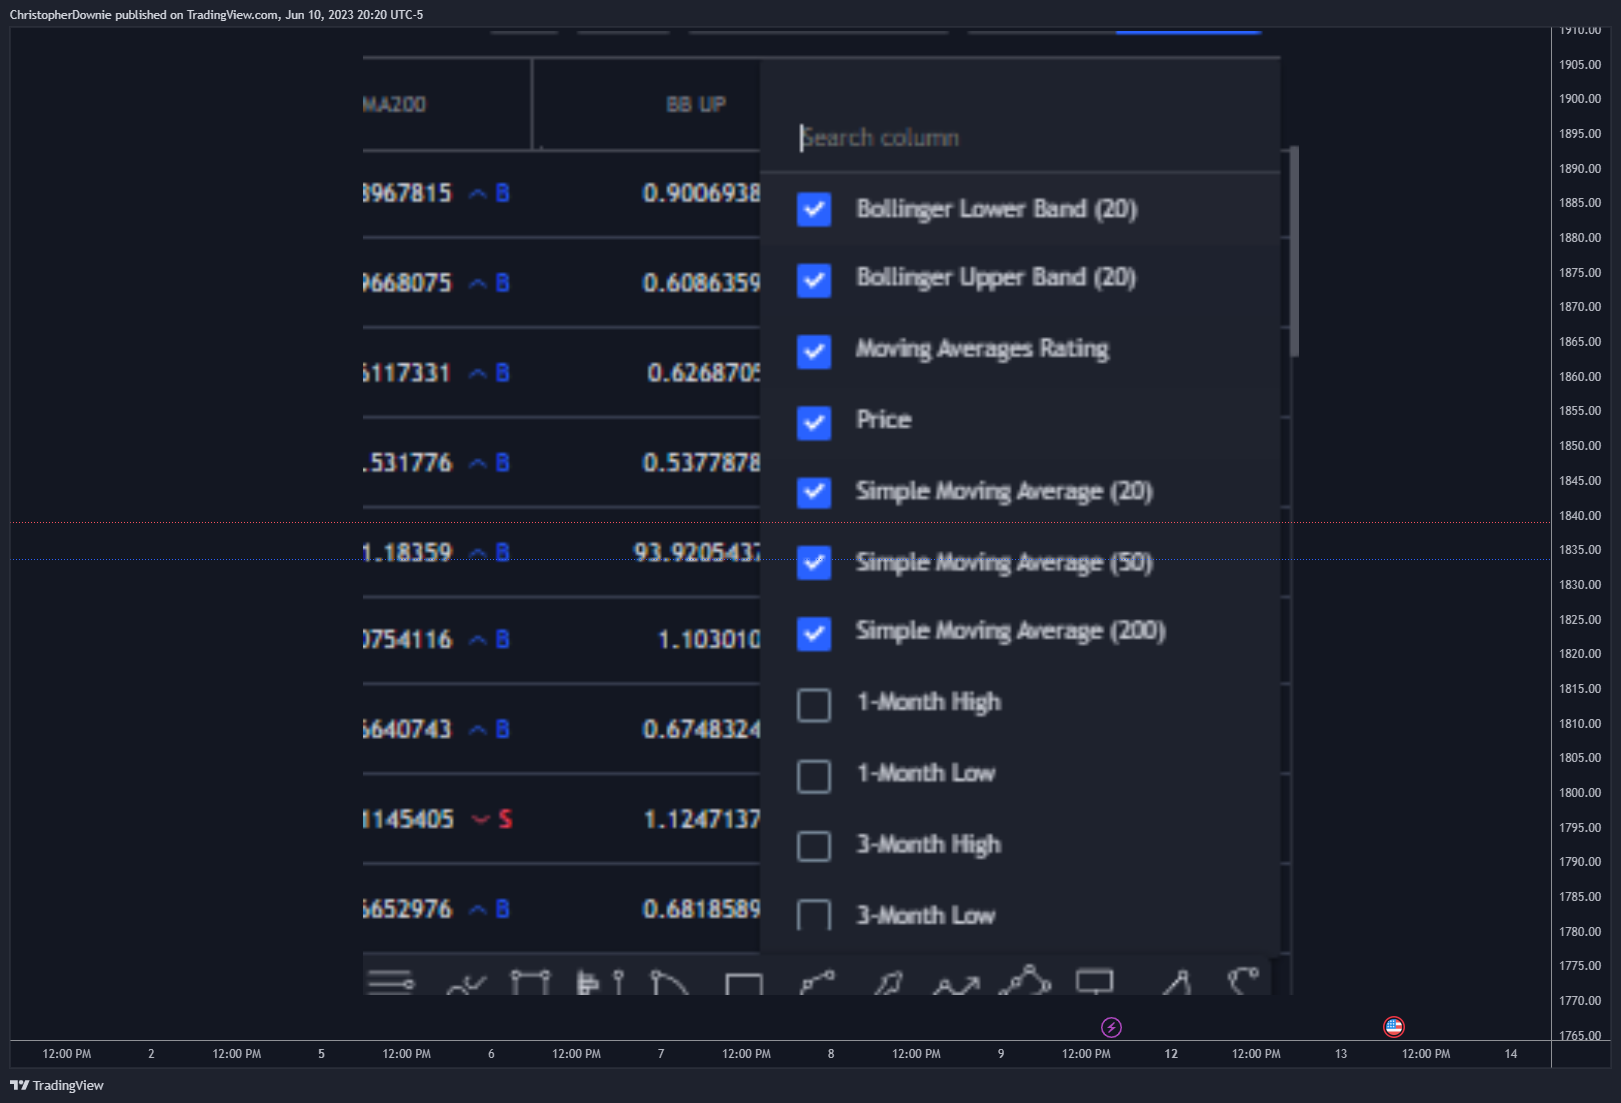This screenshot has height=1103, width=1621.
Task: Select the callout screen-shaped tool icon
Action: 1095,982
